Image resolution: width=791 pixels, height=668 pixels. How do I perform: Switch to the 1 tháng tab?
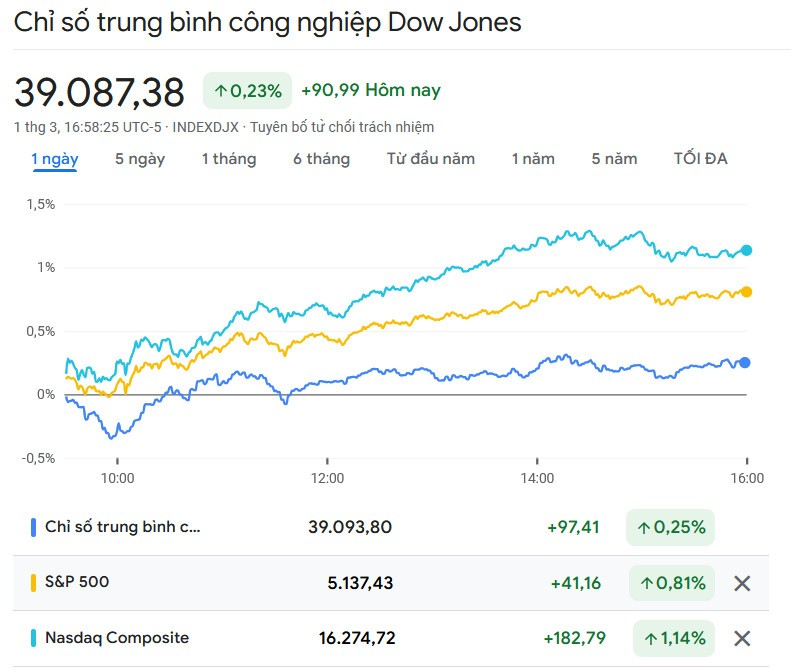click(229, 159)
